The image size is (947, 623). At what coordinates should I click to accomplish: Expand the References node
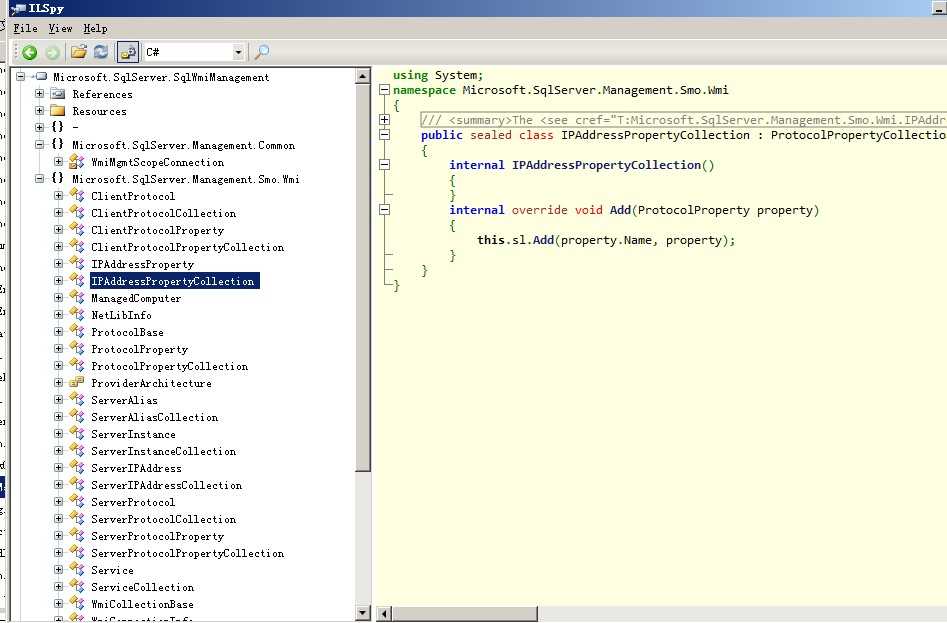coord(39,94)
